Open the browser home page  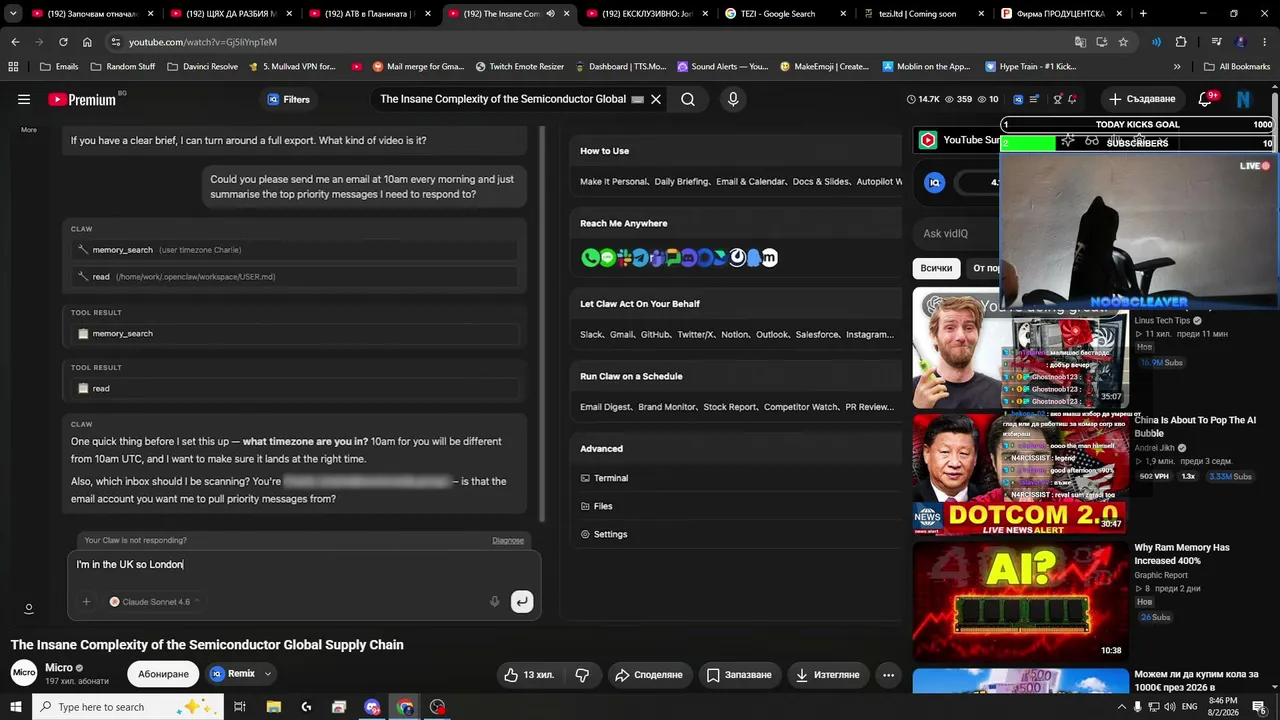[x=87, y=42]
